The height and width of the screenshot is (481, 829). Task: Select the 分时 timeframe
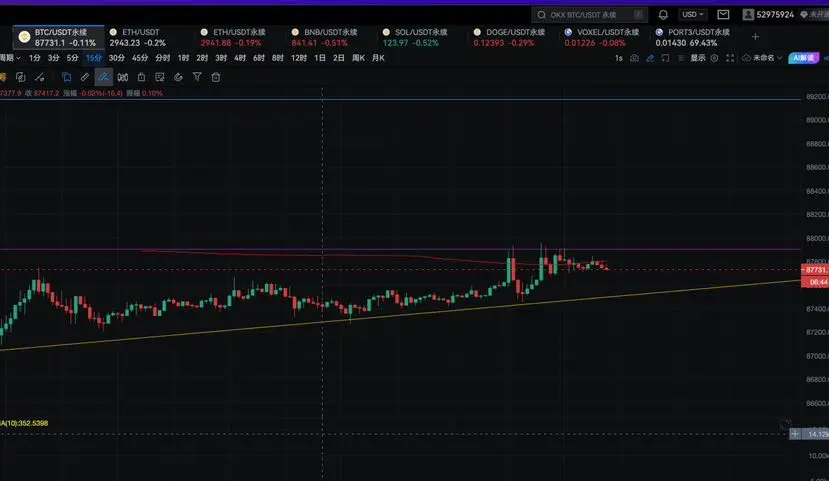(163, 58)
